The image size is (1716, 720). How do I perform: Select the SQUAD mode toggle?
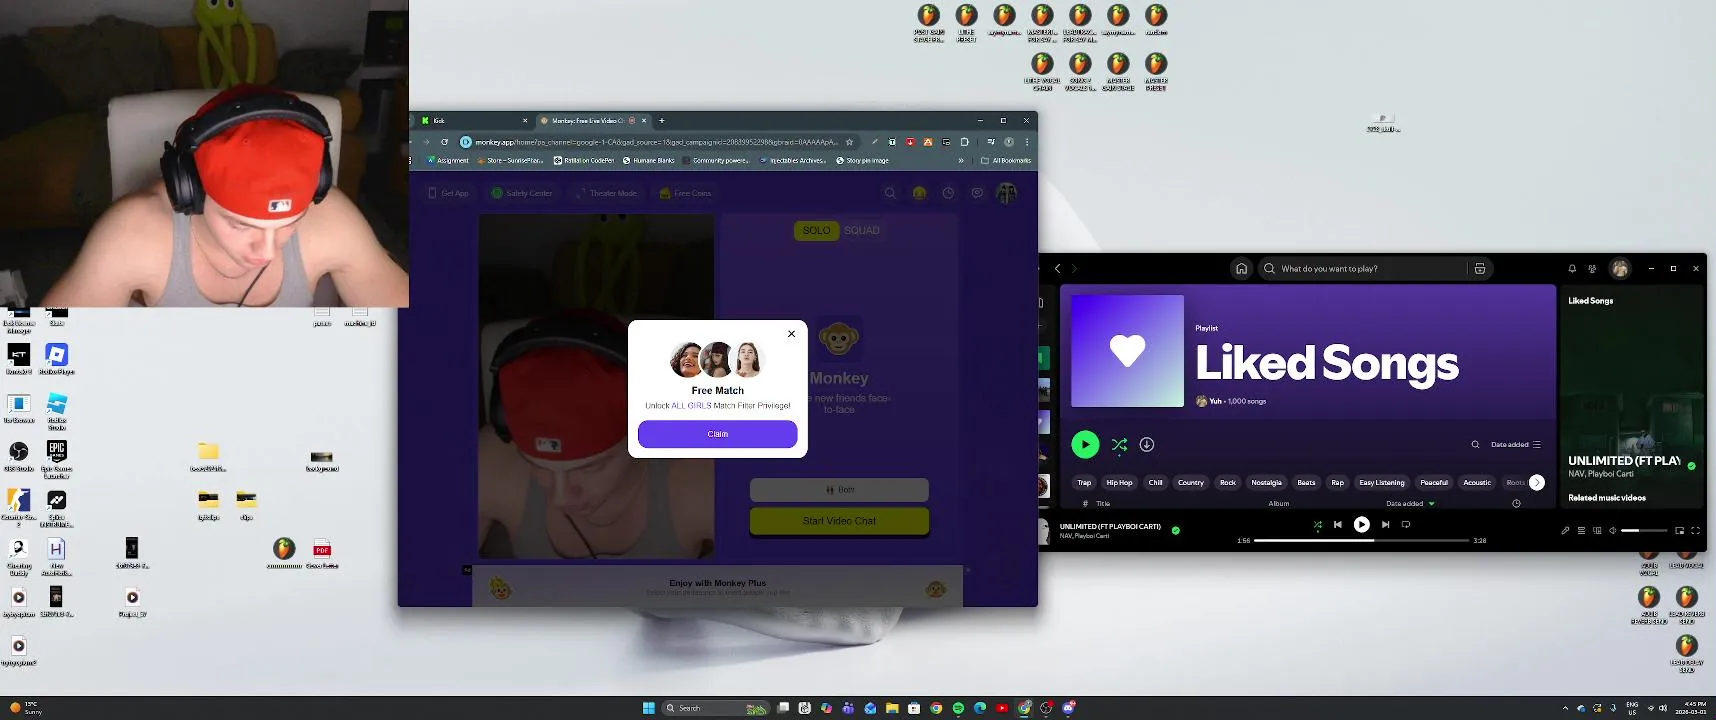coord(862,230)
